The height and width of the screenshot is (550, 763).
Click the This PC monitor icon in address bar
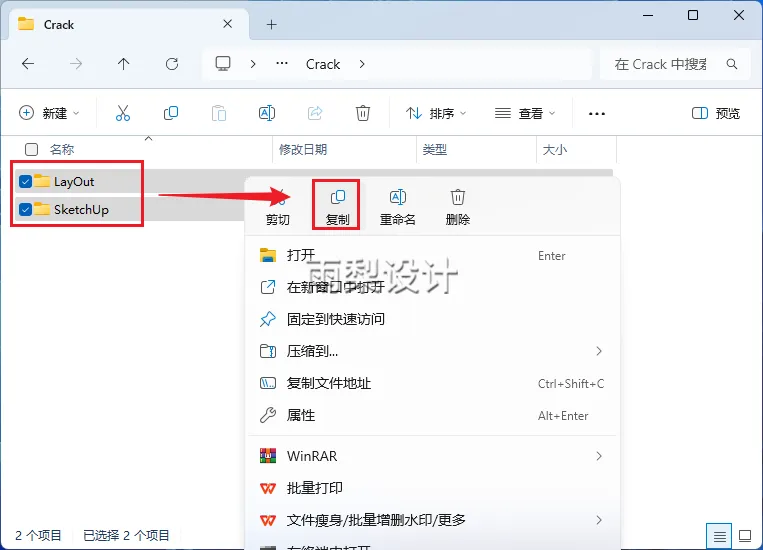[x=223, y=64]
